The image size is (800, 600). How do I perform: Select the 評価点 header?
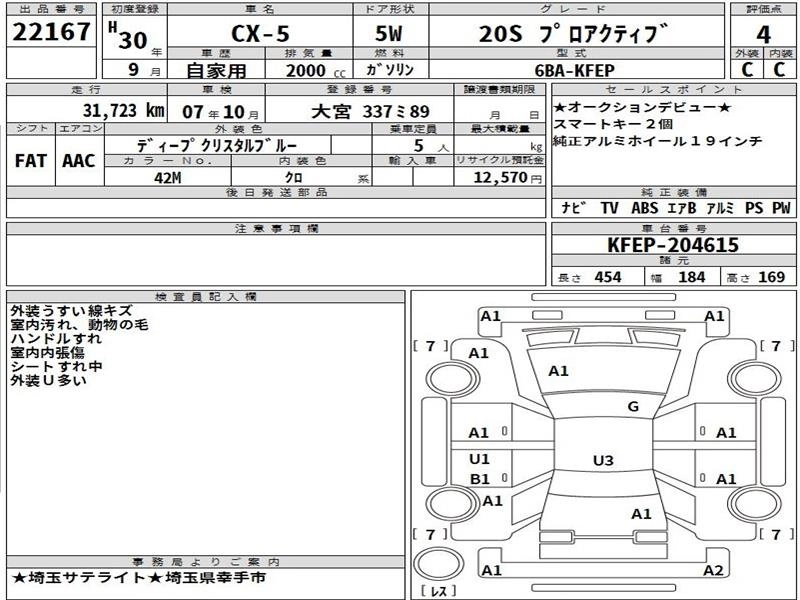pyautogui.click(x=763, y=9)
